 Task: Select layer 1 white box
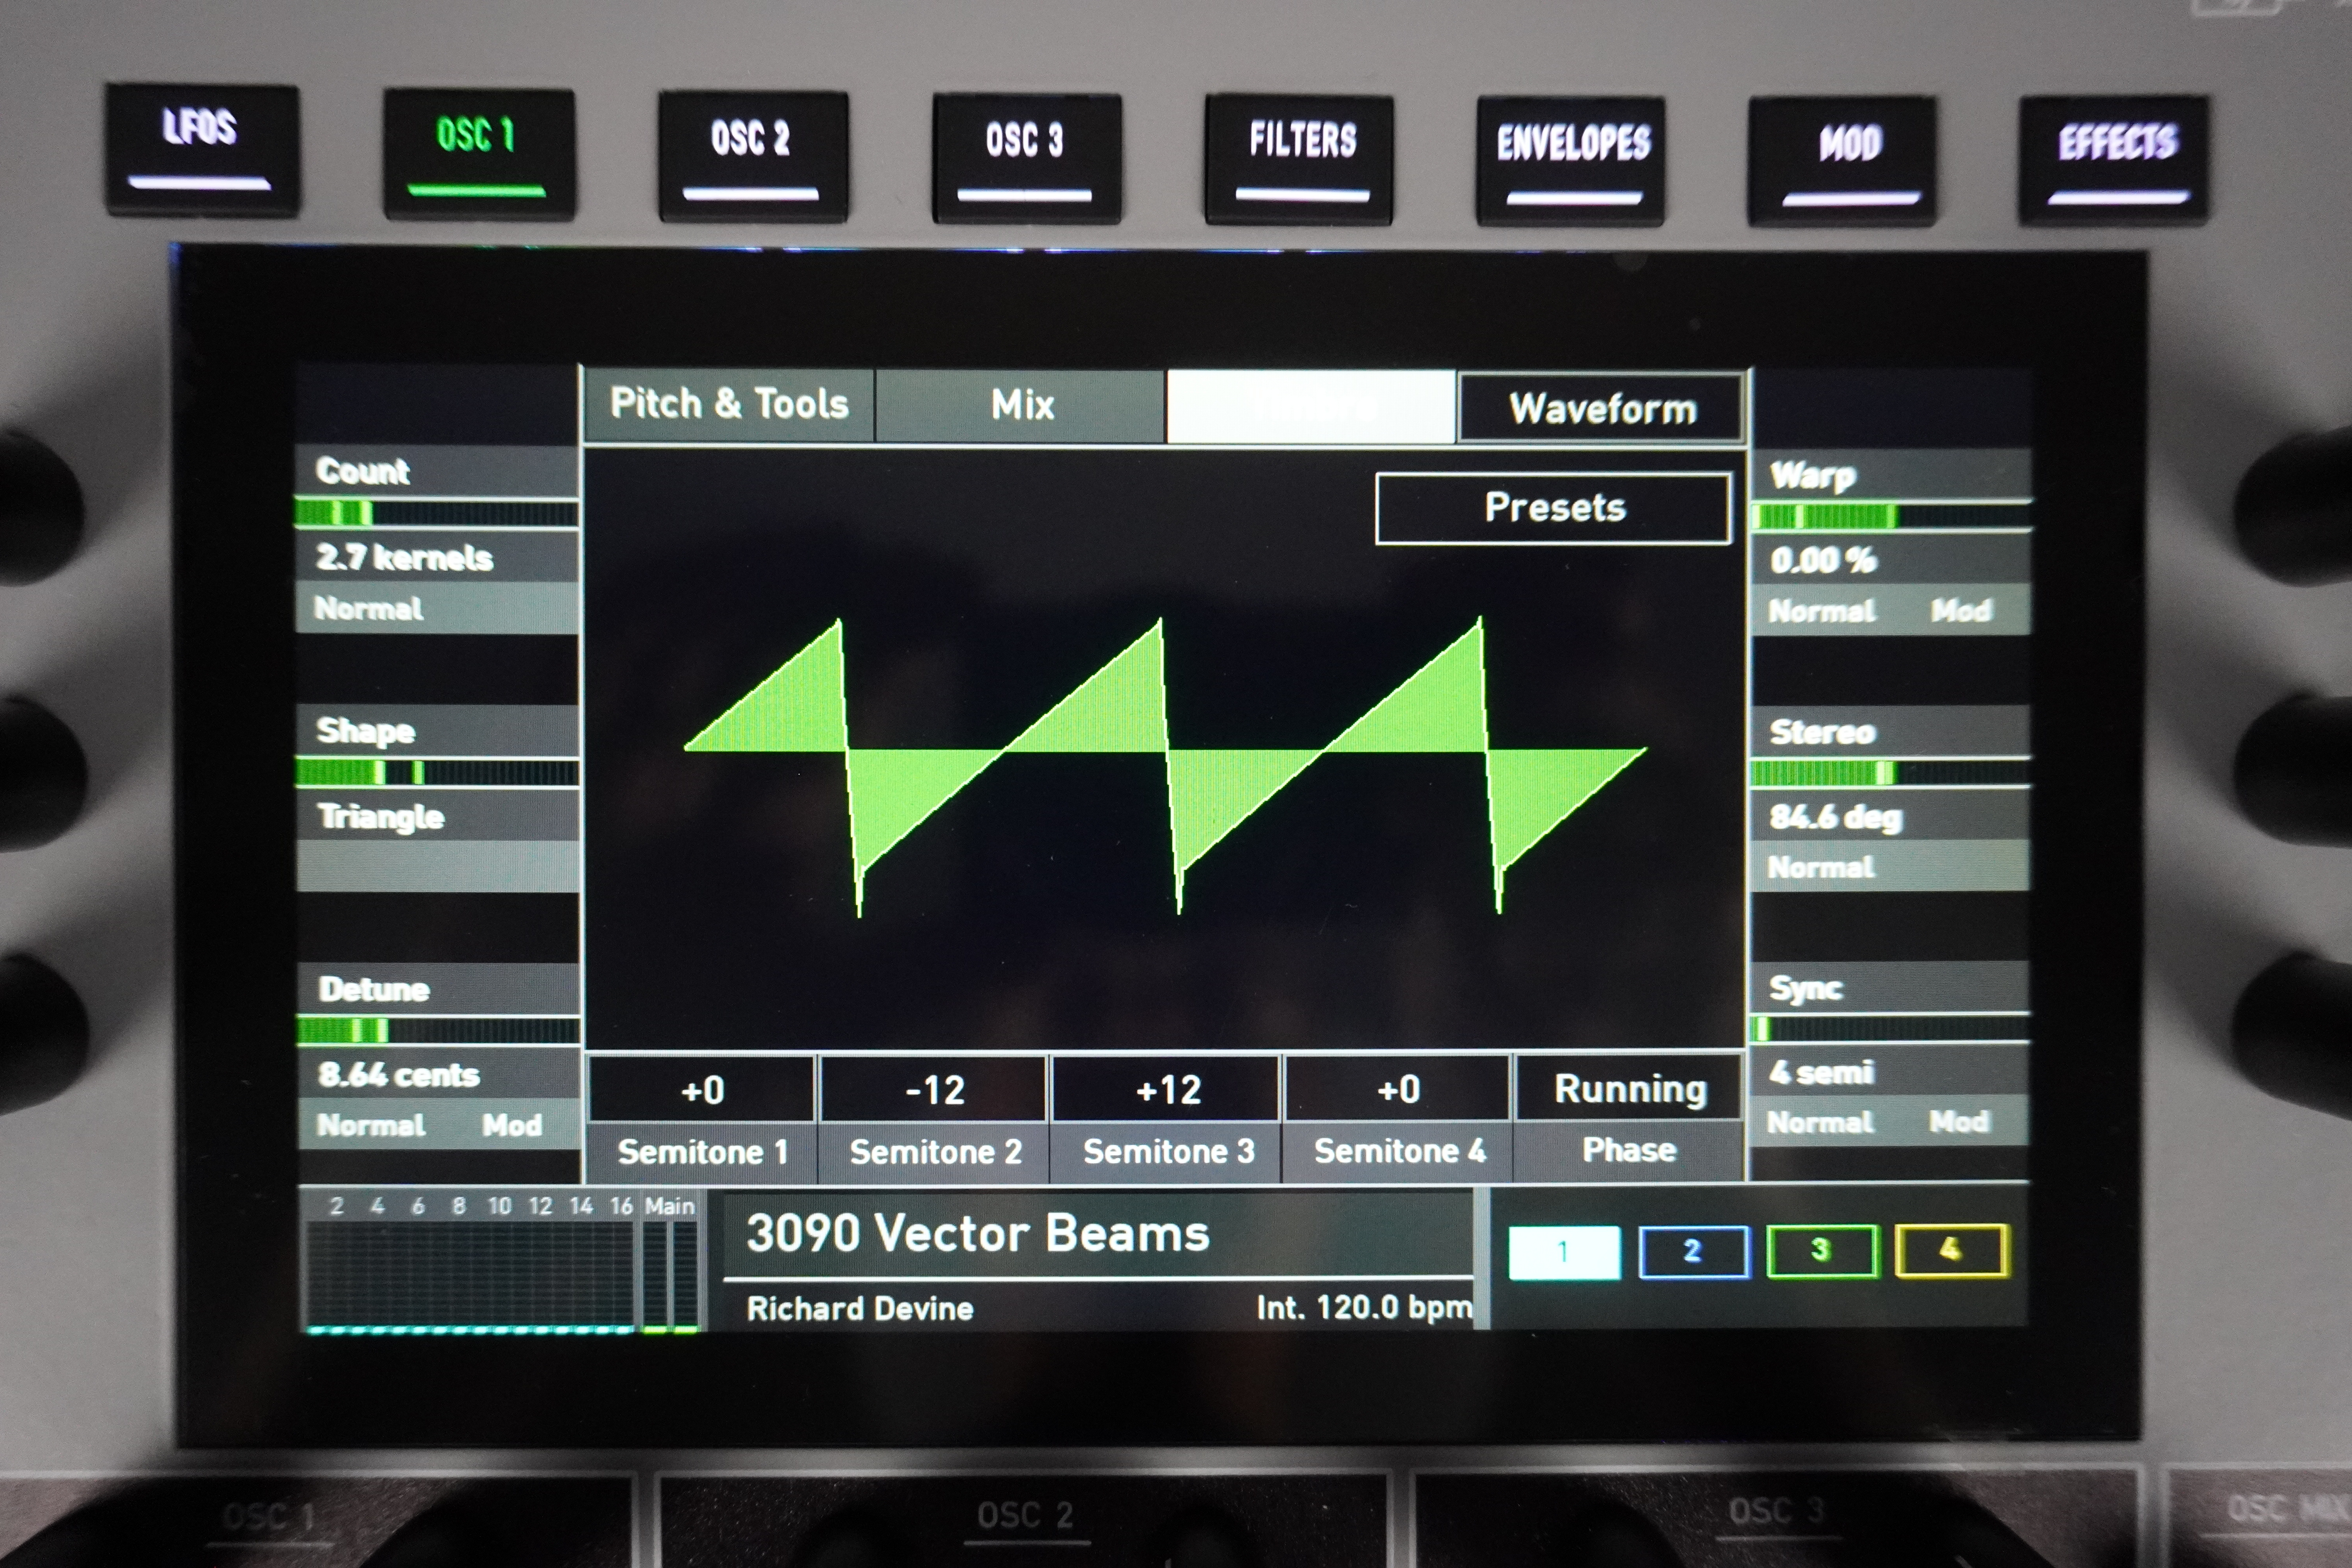[x=1564, y=1252]
